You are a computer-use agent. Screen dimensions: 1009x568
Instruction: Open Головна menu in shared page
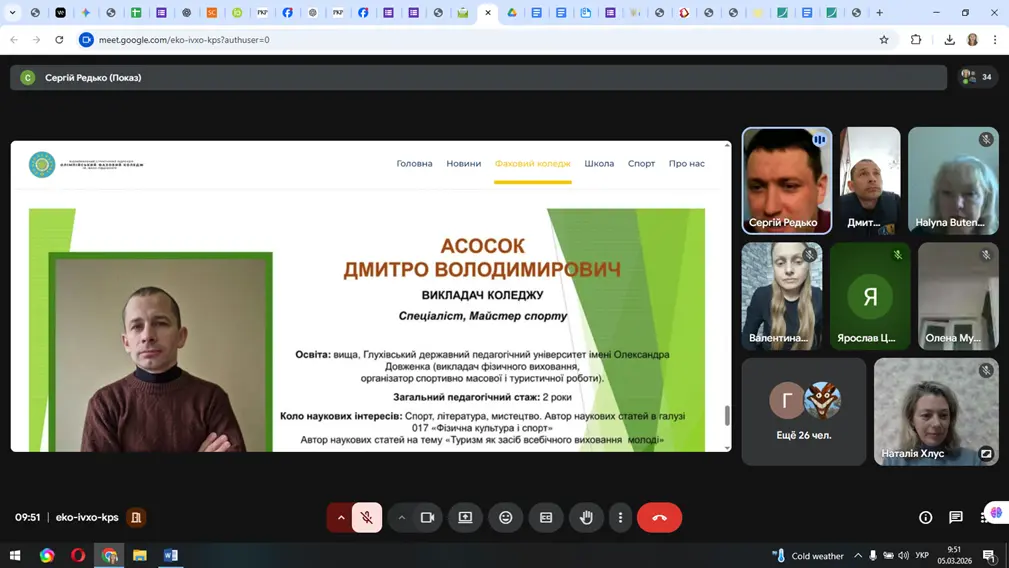[414, 163]
